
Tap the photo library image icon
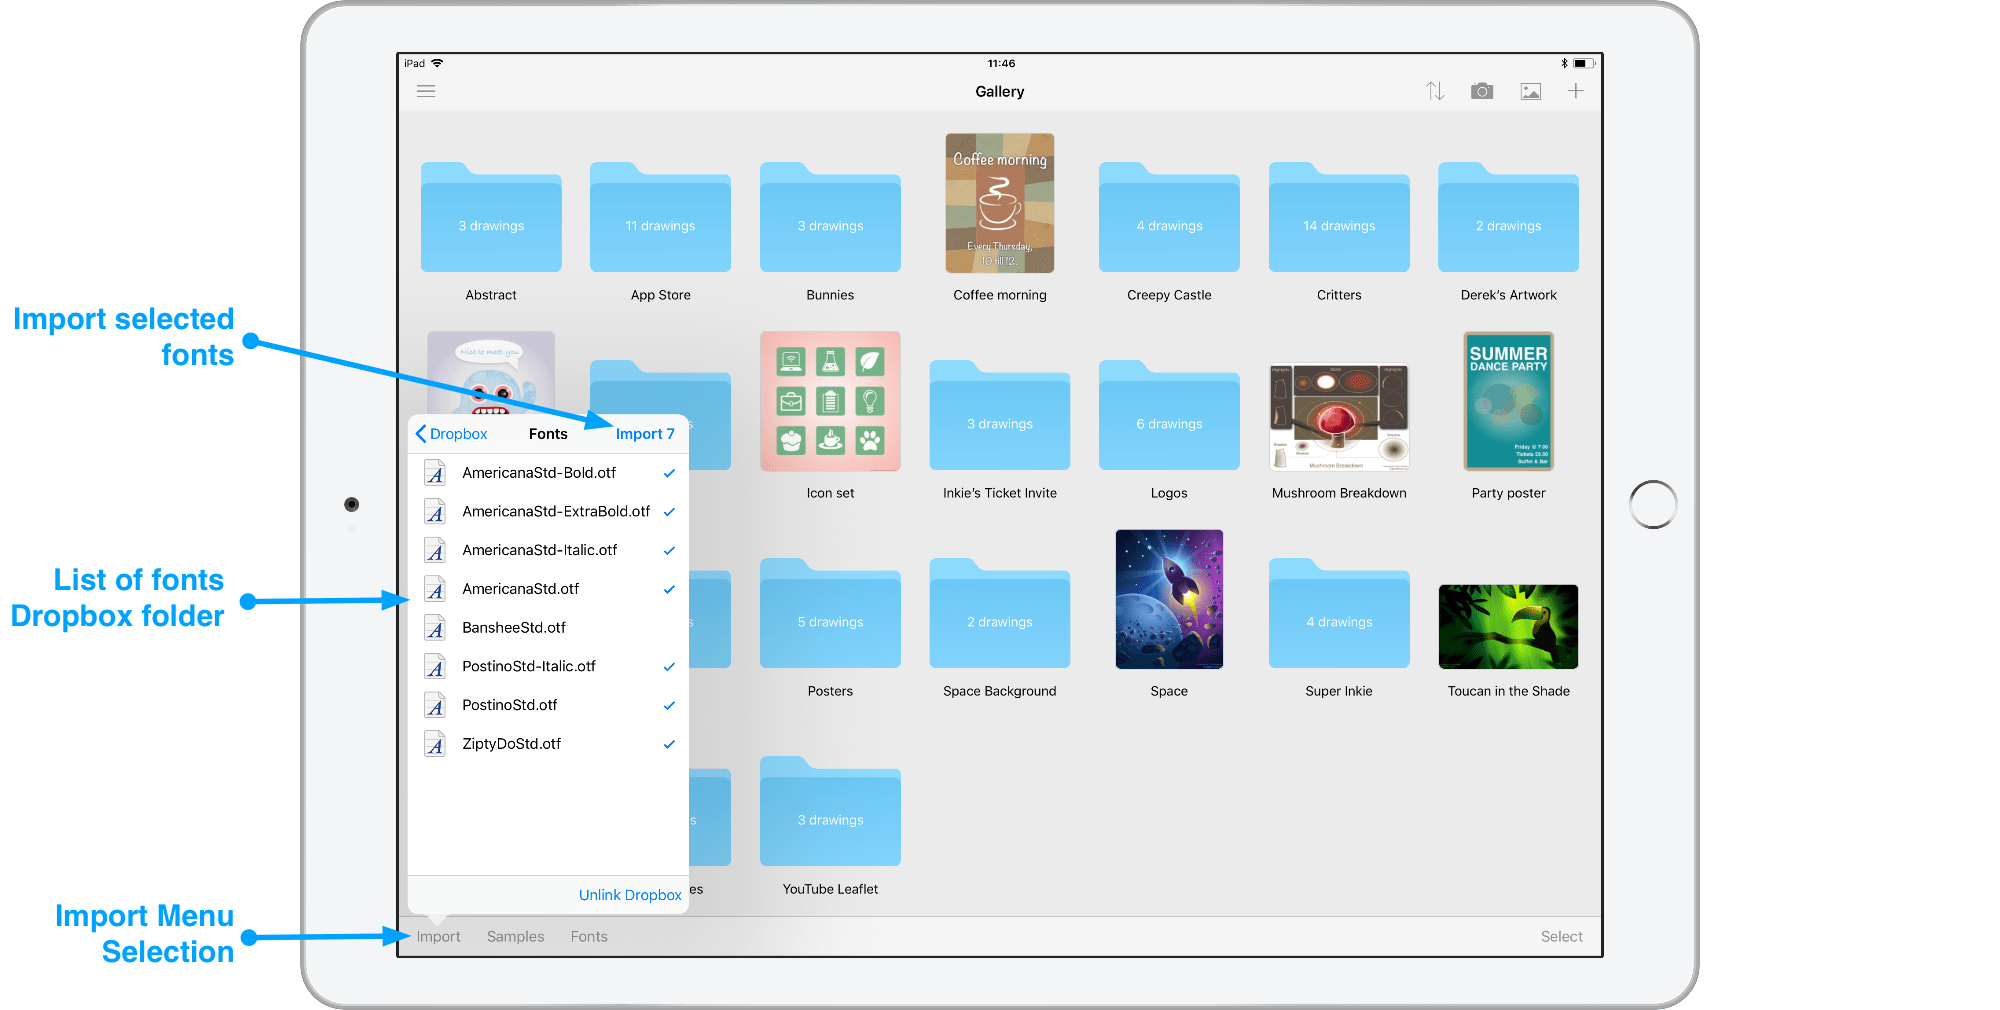coord(1531,91)
